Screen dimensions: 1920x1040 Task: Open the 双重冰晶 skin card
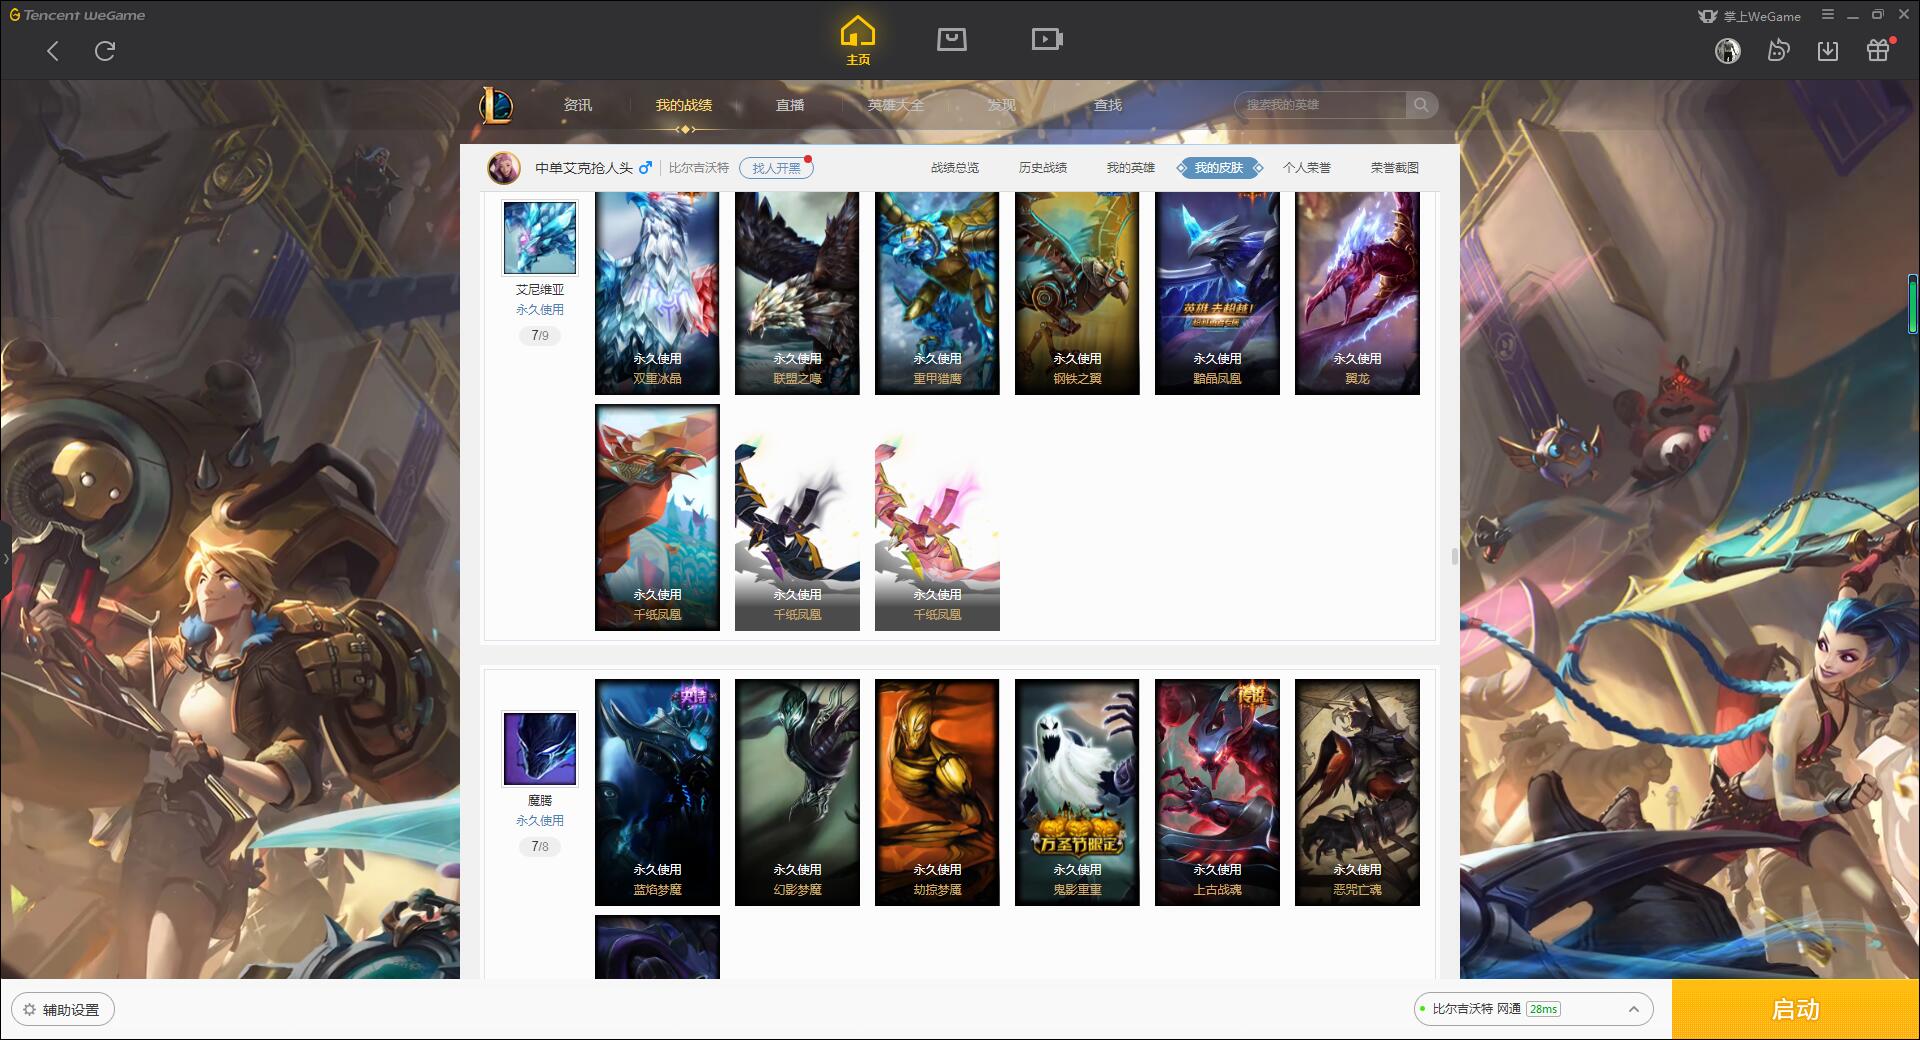[657, 293]
